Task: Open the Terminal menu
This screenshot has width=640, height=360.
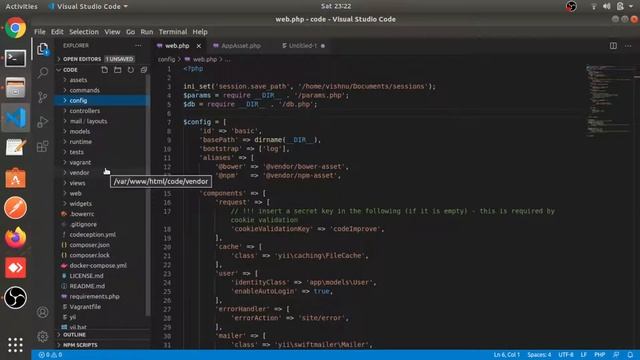Action: (x=173, y=32)
